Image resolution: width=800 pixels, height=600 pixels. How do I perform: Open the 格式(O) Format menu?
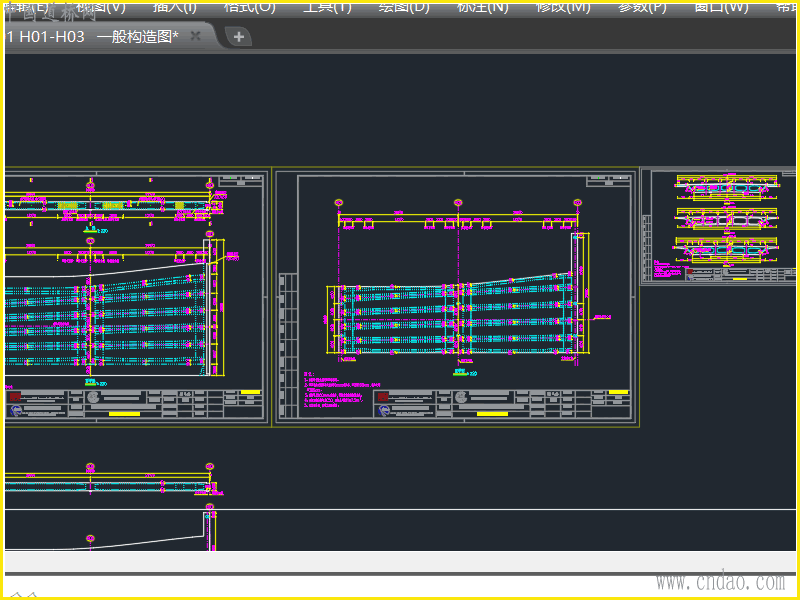(249, 6)
